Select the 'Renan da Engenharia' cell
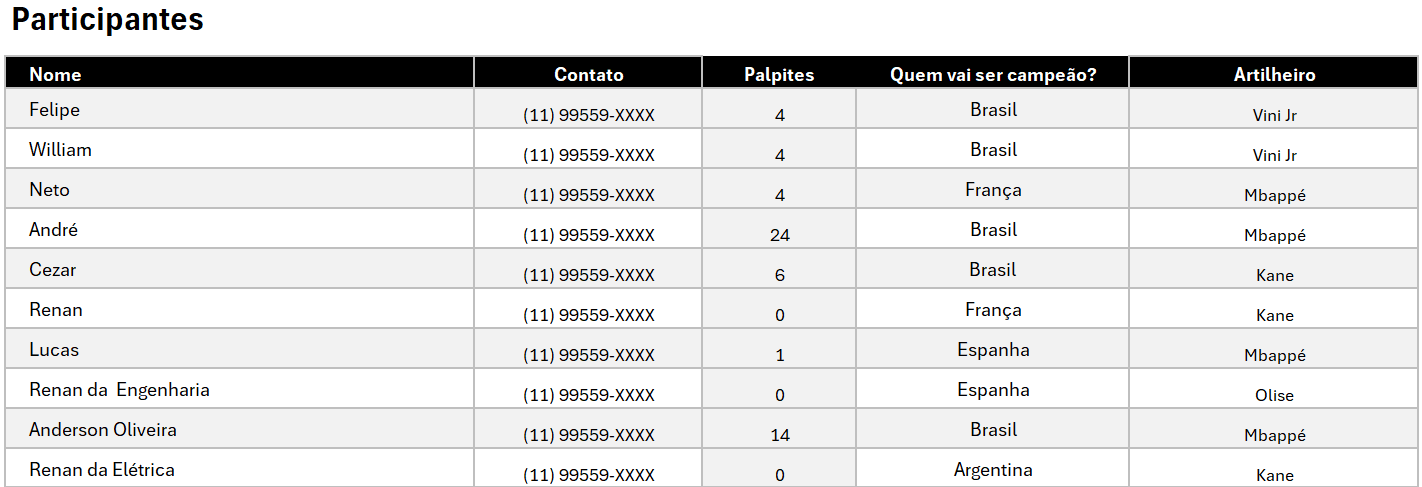The height and width of the screenshot is (487, 1422). [119, 390]
